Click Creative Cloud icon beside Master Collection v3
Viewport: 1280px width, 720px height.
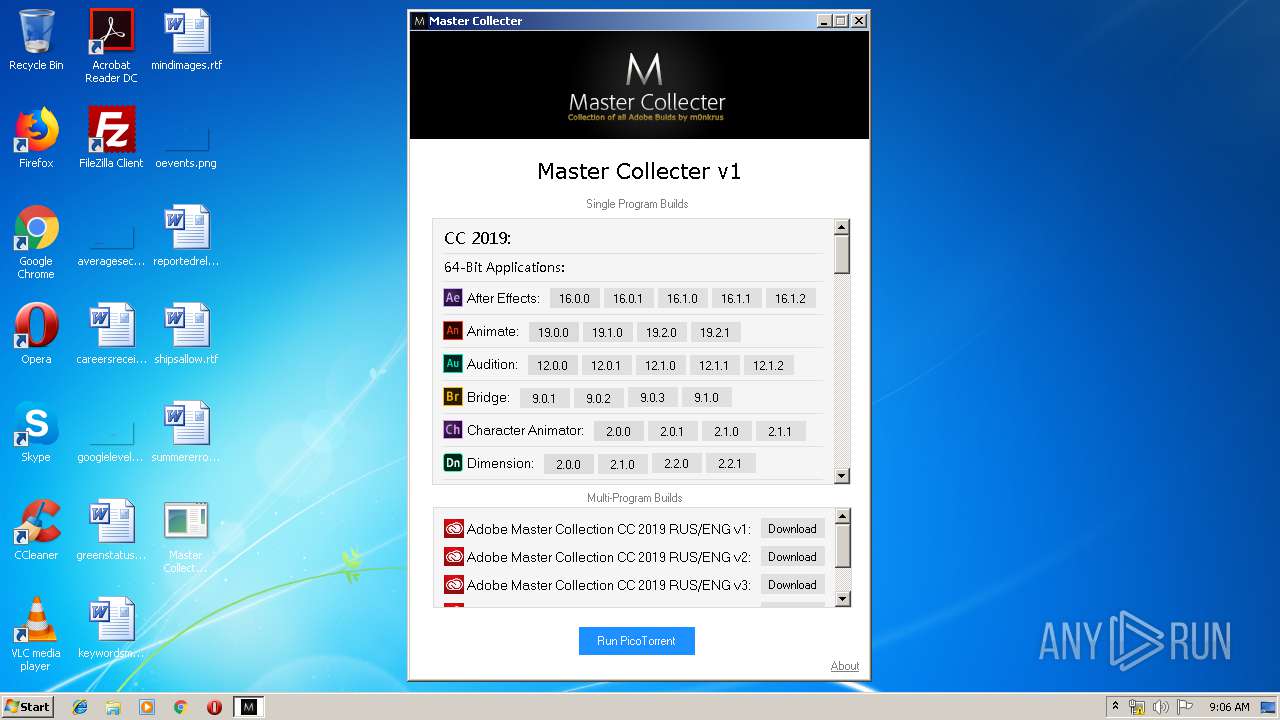click(454, 585)
